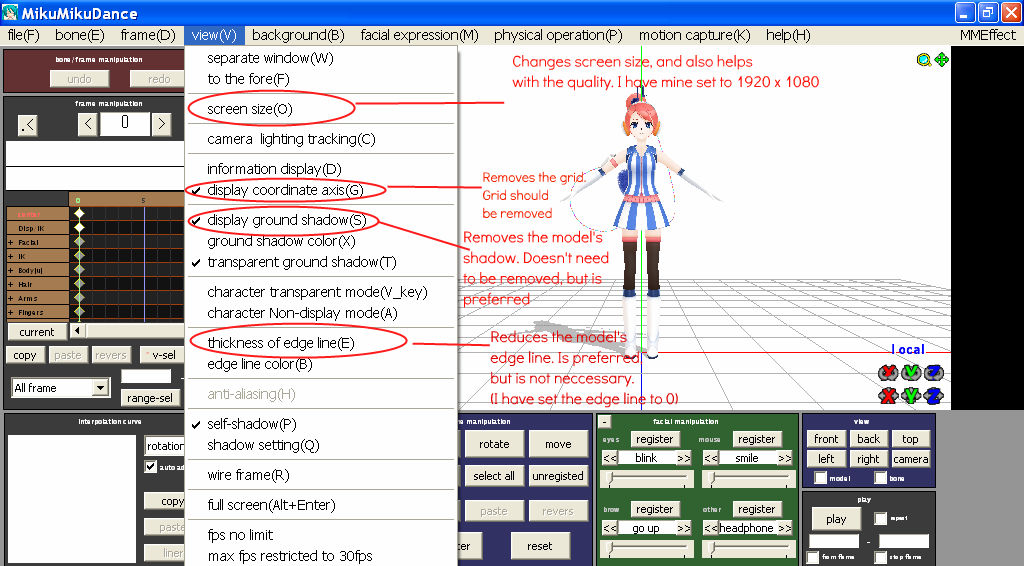Click the select all button

coord(494,476)
